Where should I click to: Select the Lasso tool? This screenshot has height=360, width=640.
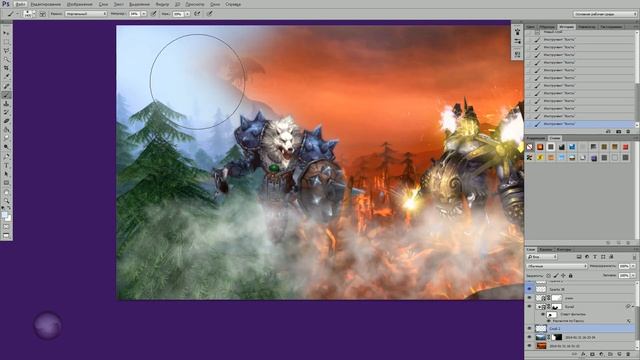point(6,50)
